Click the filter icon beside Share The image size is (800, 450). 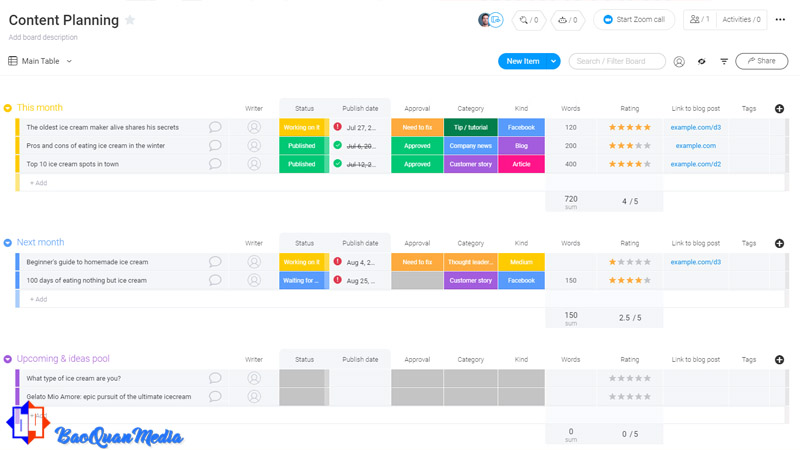(x=724, y=61)
